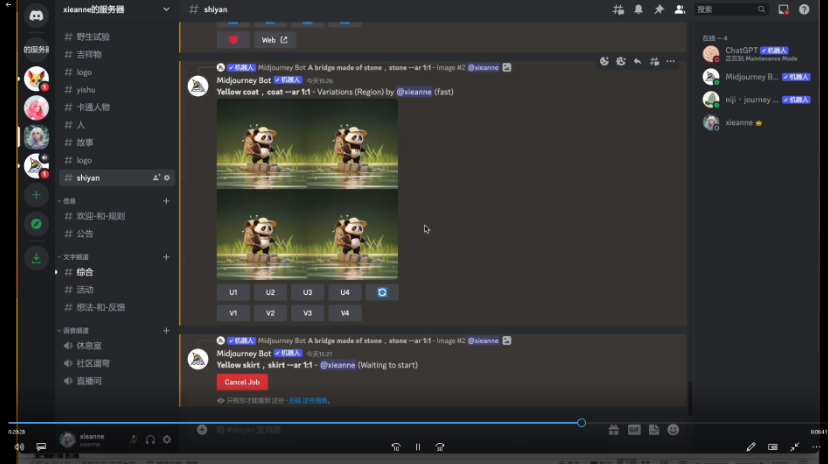
Task: Open the 吉祥物 channel
Action: point(117,54)
